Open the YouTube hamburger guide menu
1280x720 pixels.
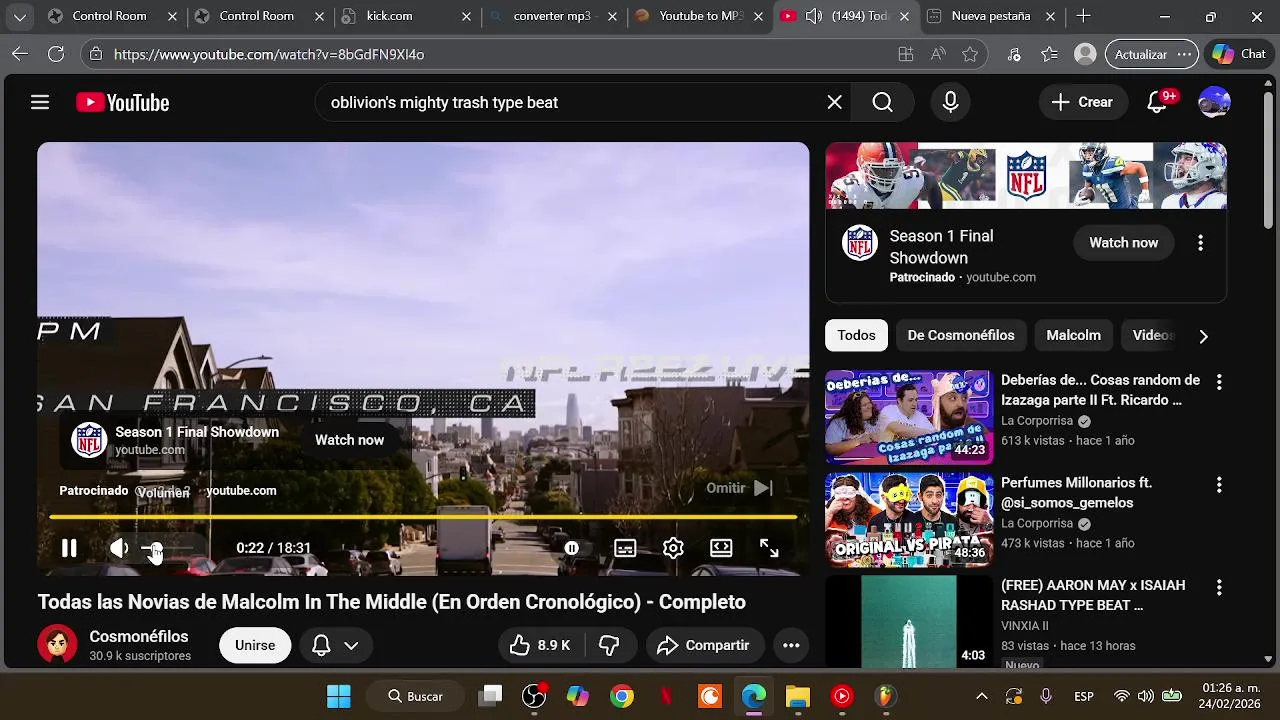[40, 102]
